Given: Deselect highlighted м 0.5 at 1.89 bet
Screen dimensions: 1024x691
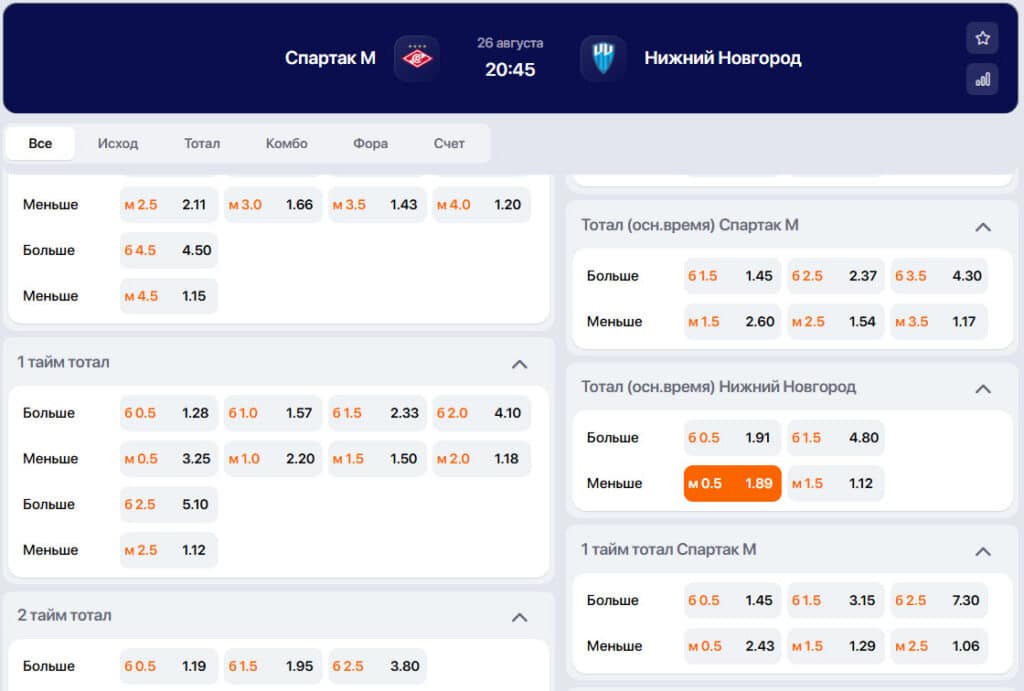Looking at the screenshot, I should tap(732, 483).
